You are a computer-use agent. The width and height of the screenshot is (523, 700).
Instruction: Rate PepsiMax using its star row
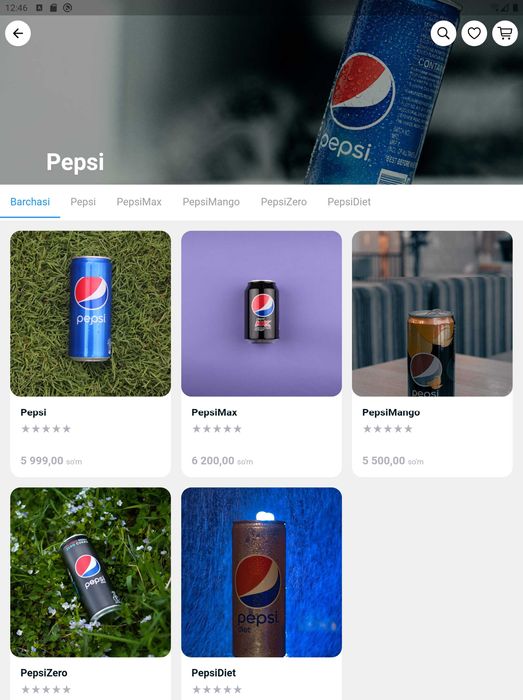(217, 429)
